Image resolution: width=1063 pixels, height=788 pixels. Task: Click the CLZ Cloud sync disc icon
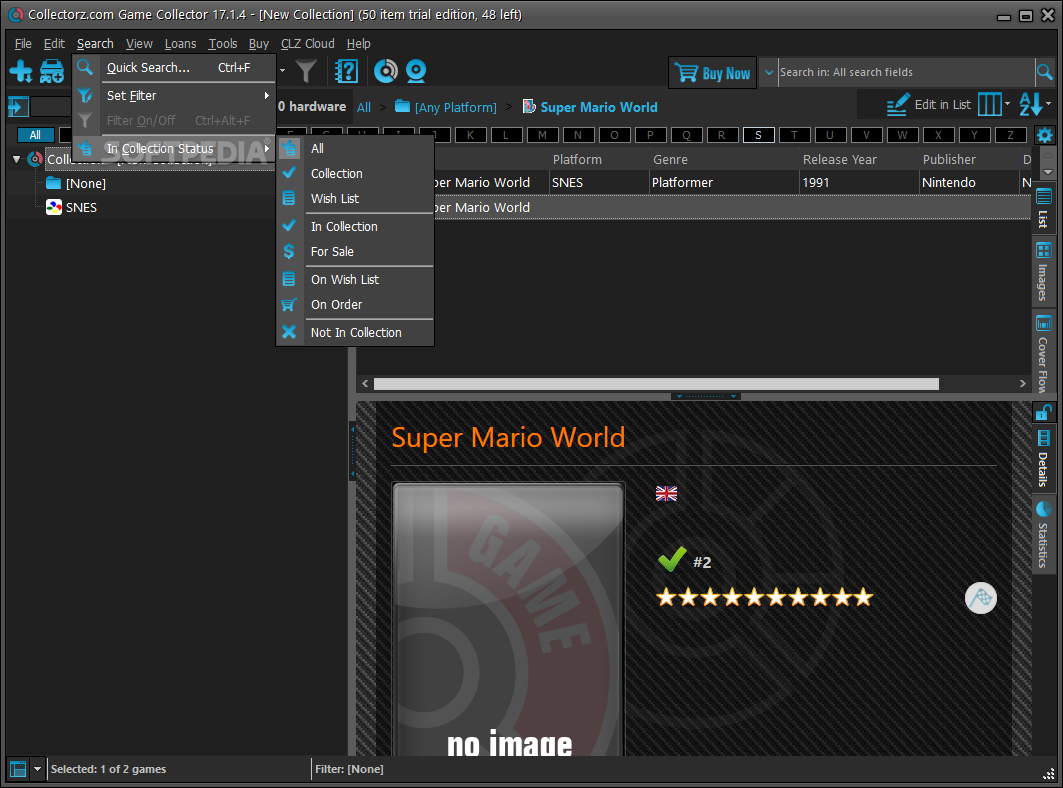coord(386,71)
